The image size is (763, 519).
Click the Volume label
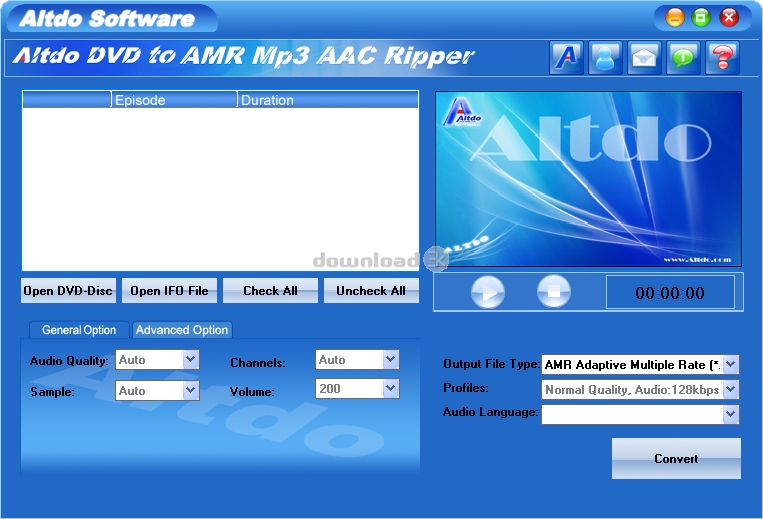coord(252,392)
